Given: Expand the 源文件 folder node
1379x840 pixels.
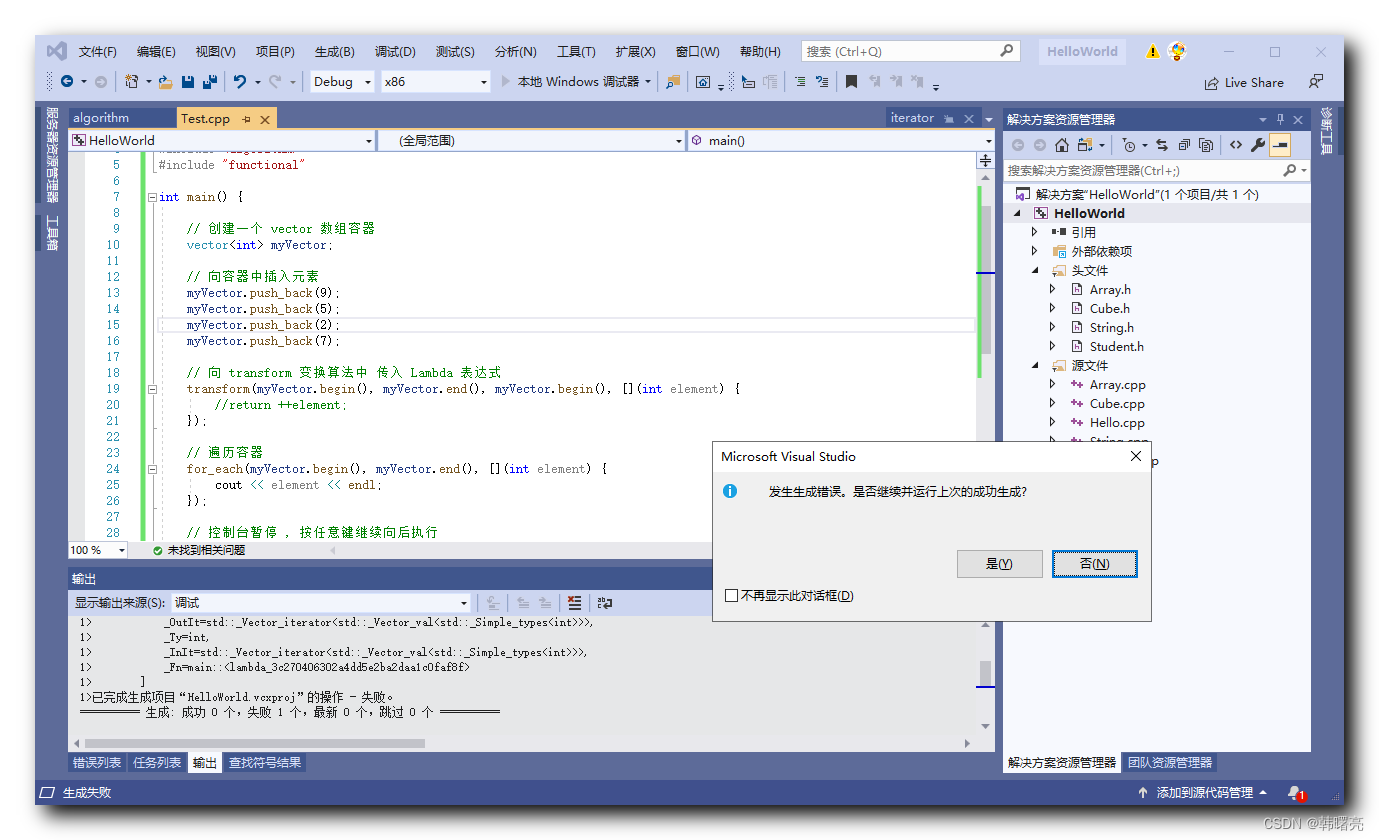Looking at the screenshot, I should coord(1035,365).
